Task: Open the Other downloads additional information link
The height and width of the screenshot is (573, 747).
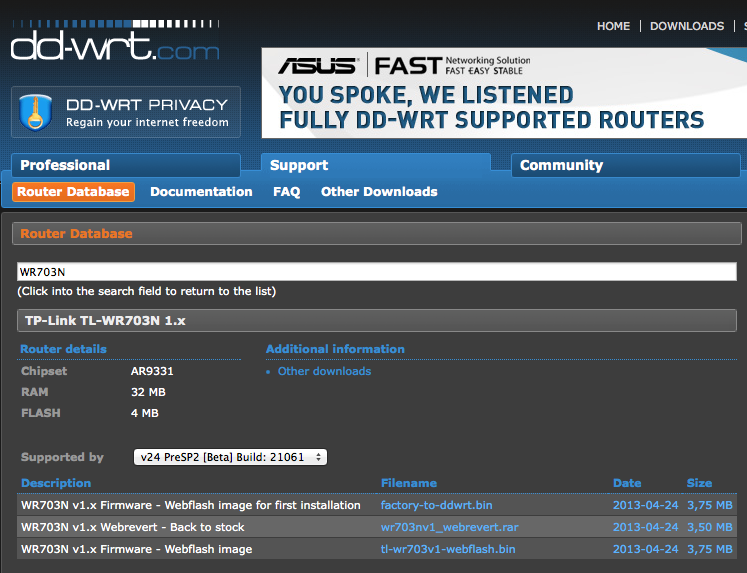Action: click(x=324, y=371)
